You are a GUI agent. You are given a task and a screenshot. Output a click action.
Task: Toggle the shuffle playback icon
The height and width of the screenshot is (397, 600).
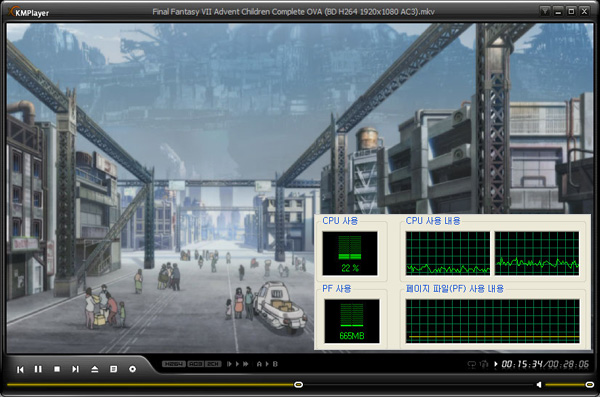(x=484, y=364)
